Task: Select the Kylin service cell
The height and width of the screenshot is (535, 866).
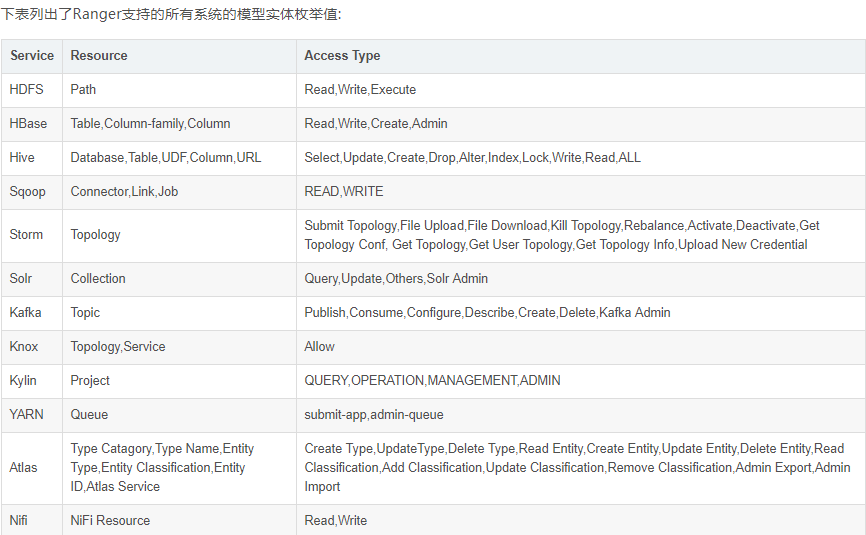Action: click(x=32, y=381)
